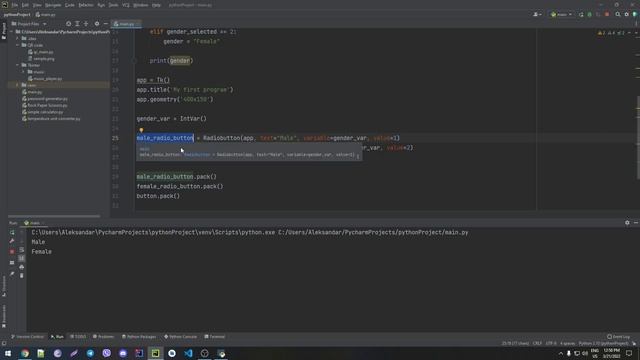
Task: Open the main run configuration dropdown
Action: point(561,14)
